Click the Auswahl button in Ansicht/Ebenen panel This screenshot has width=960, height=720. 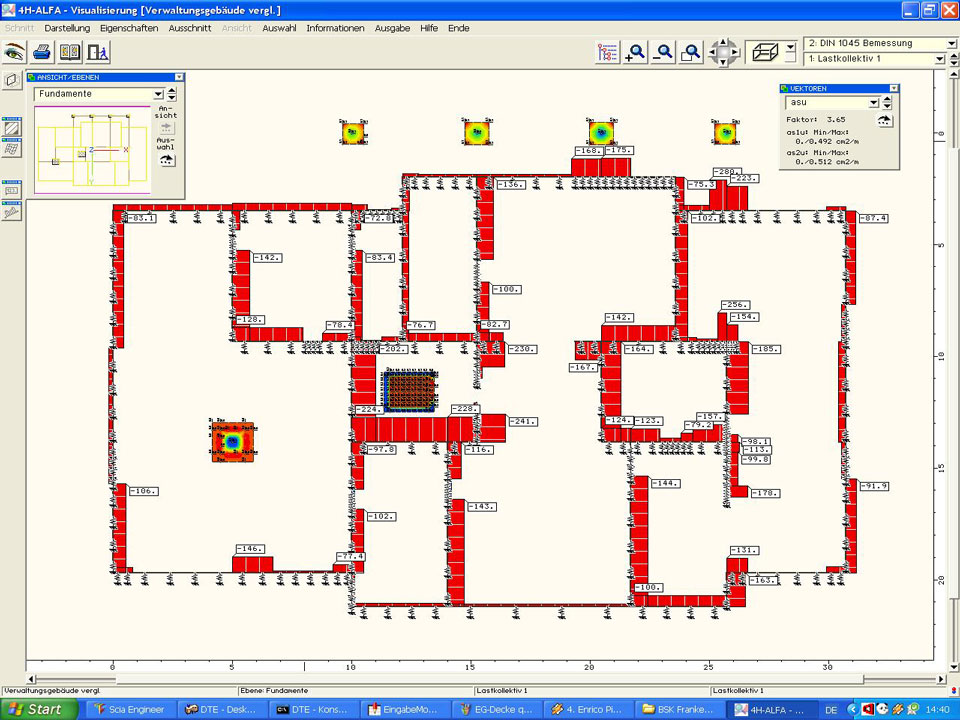point(166,159)
